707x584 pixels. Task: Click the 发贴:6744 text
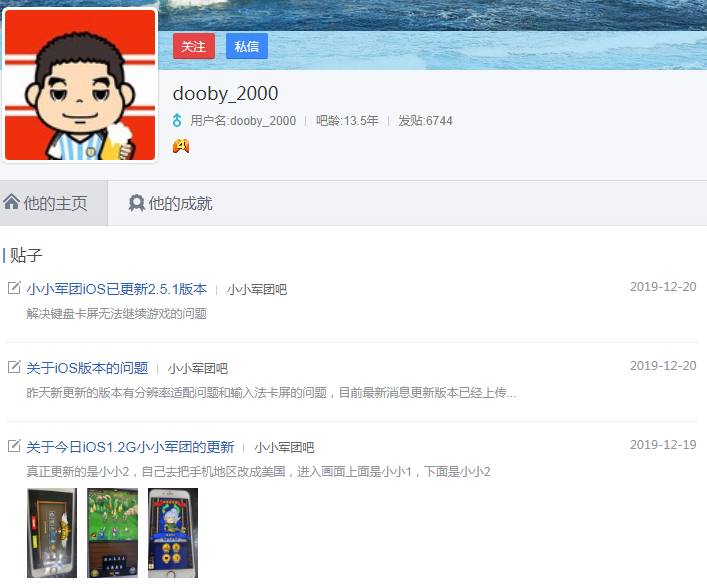(x=425, y=121)
